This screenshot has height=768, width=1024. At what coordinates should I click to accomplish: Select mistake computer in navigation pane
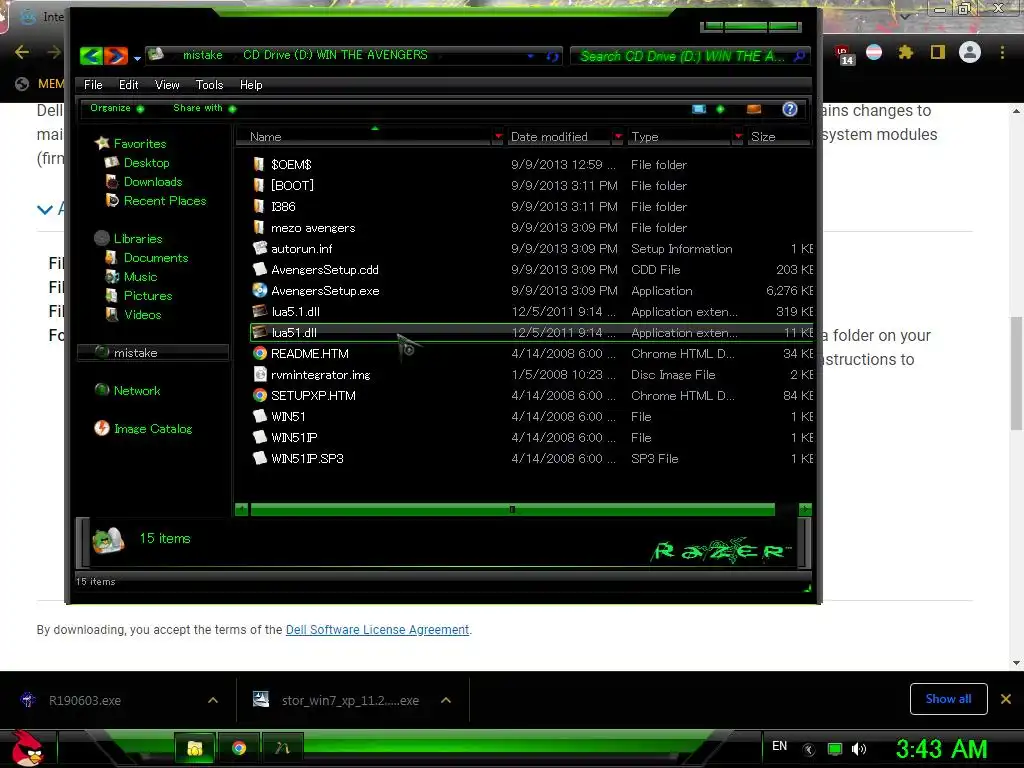(x=153, y=353)
